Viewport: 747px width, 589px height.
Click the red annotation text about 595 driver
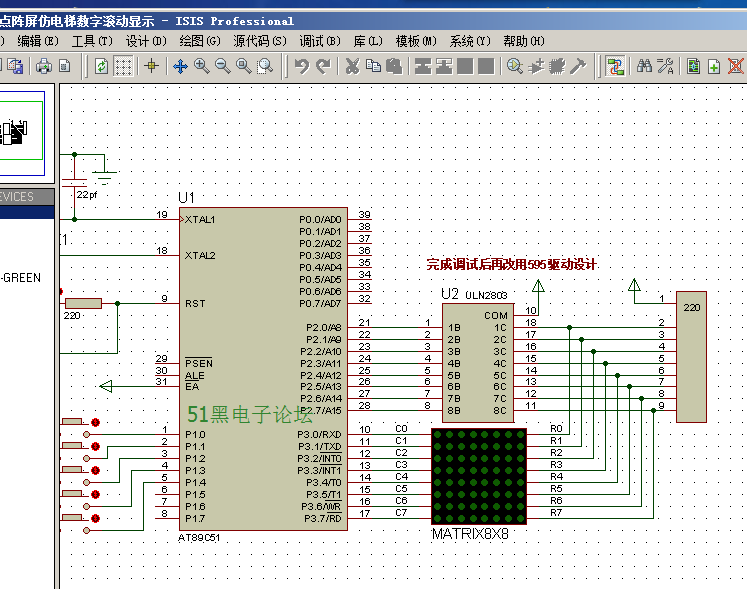[512, 264]
